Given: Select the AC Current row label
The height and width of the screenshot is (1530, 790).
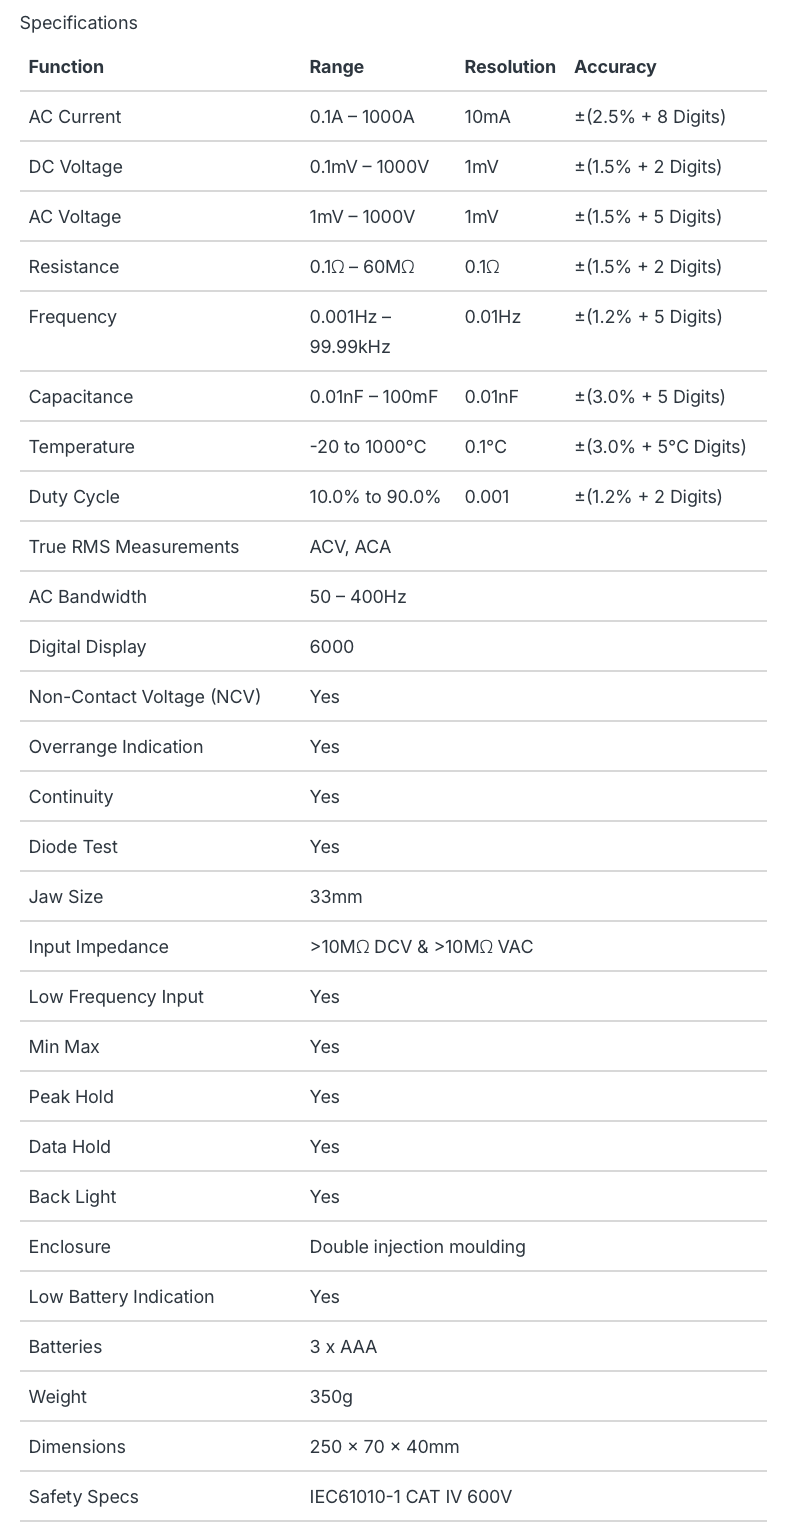Looking at the screenshot, I should [75, 117].
